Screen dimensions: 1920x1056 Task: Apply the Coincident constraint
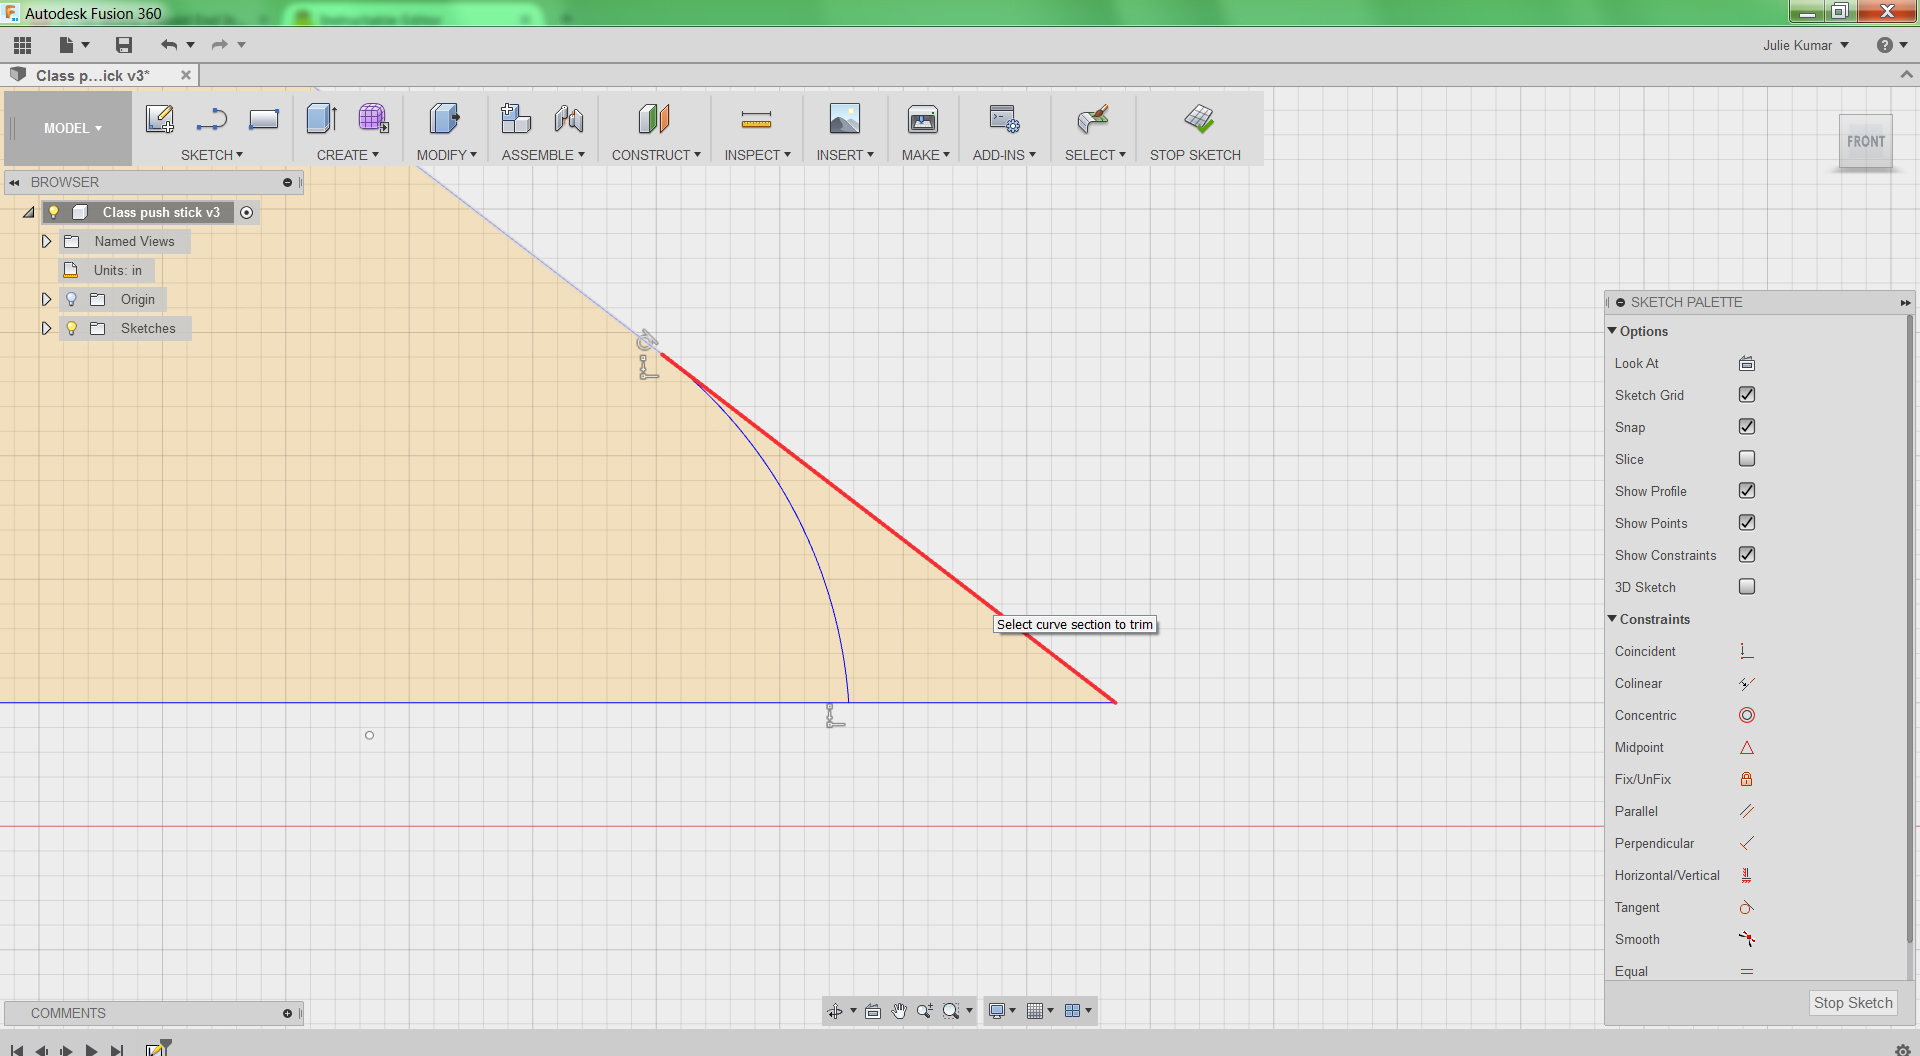pos(1747,652)
